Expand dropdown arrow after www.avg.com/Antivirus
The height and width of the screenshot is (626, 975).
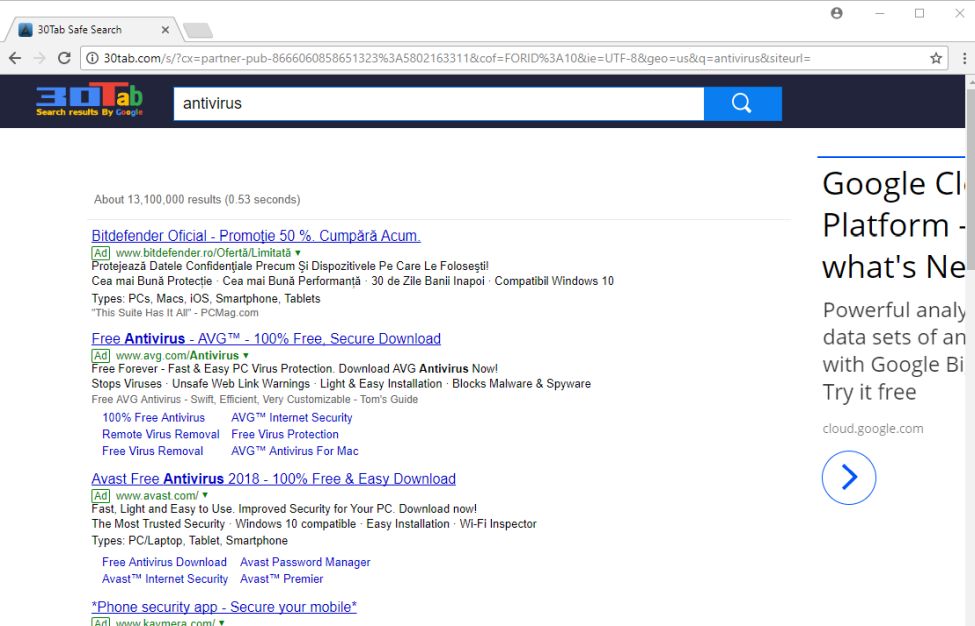246,356
